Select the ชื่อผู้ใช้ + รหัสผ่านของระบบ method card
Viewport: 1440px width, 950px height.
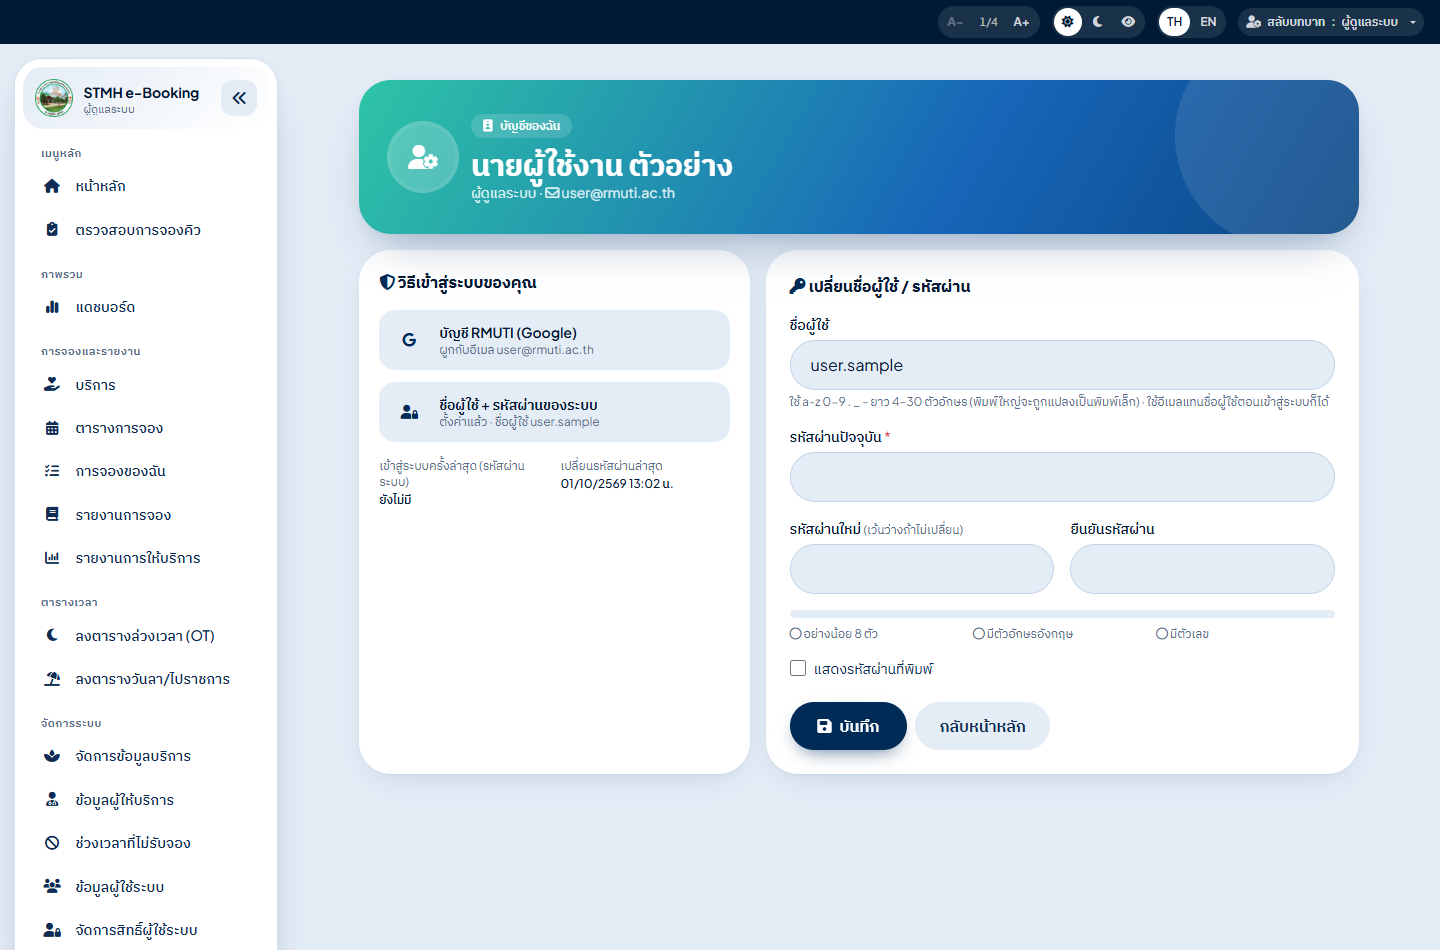(x=554, y=412)
